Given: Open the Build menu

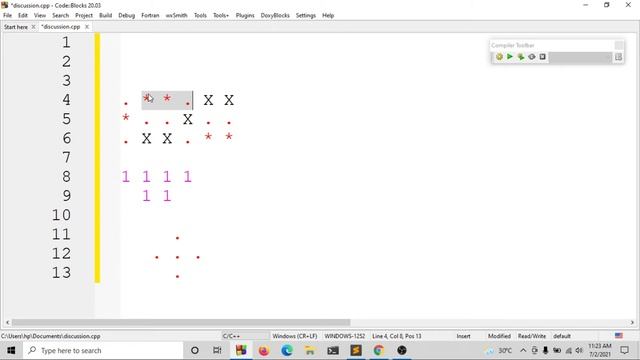Looking at the screenshot, I should (x=105, y=16).
